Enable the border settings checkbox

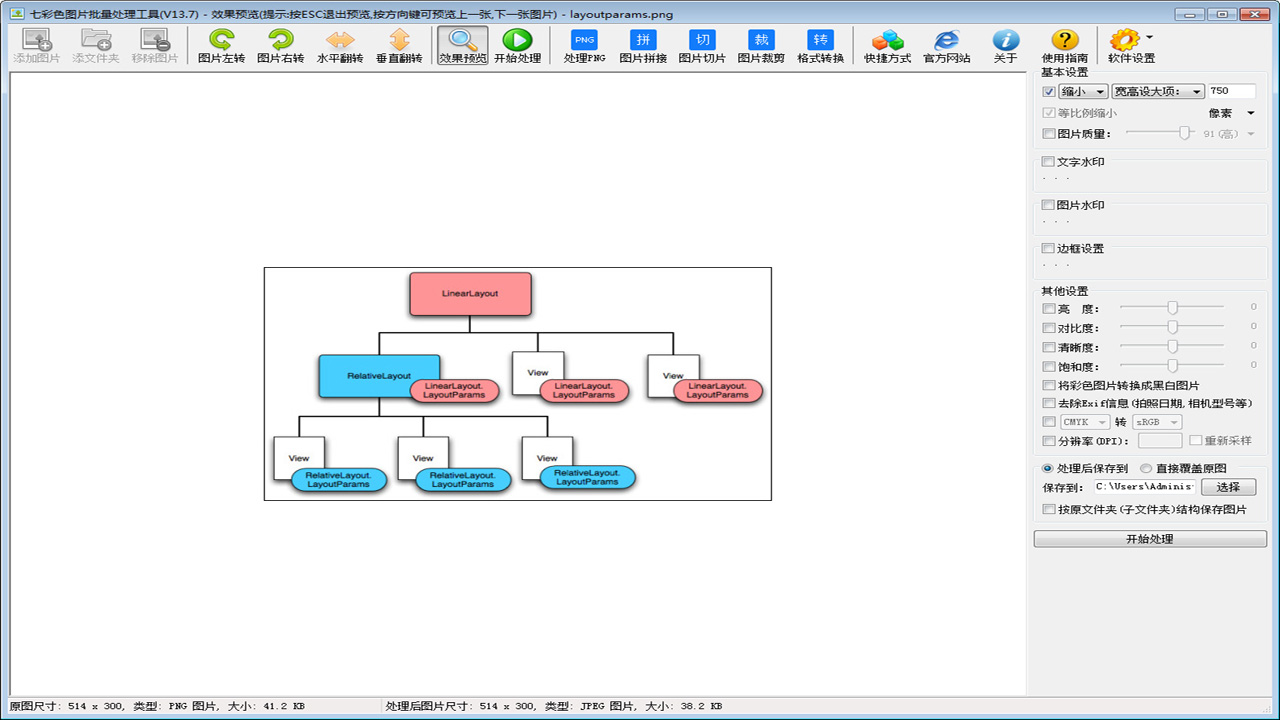1048,249
